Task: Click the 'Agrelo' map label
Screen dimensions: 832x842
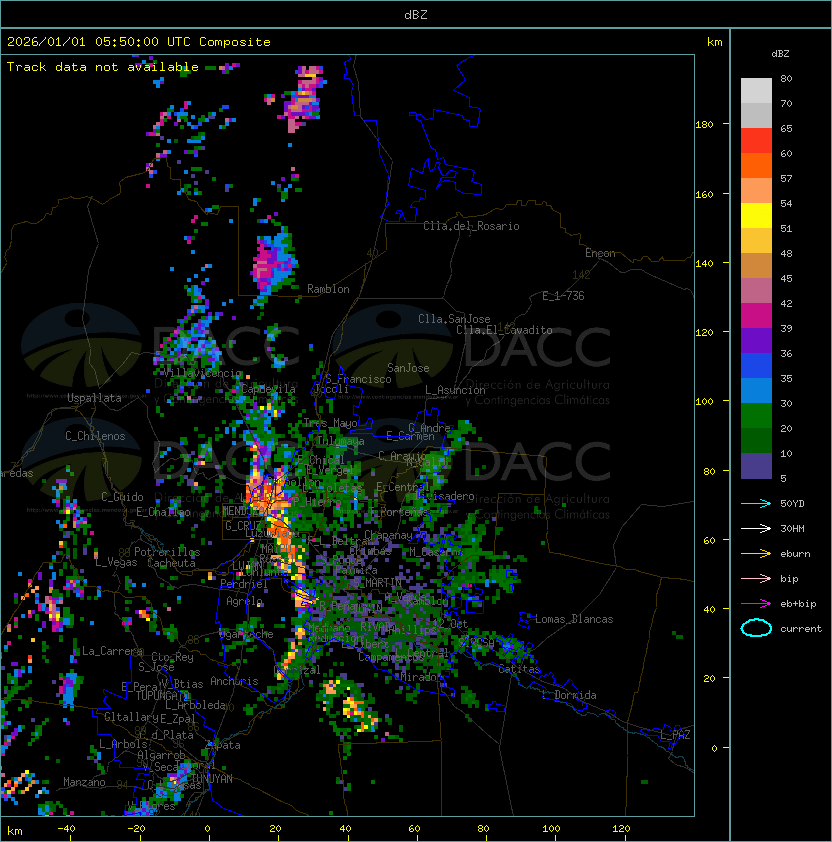Action: (244, 601)
